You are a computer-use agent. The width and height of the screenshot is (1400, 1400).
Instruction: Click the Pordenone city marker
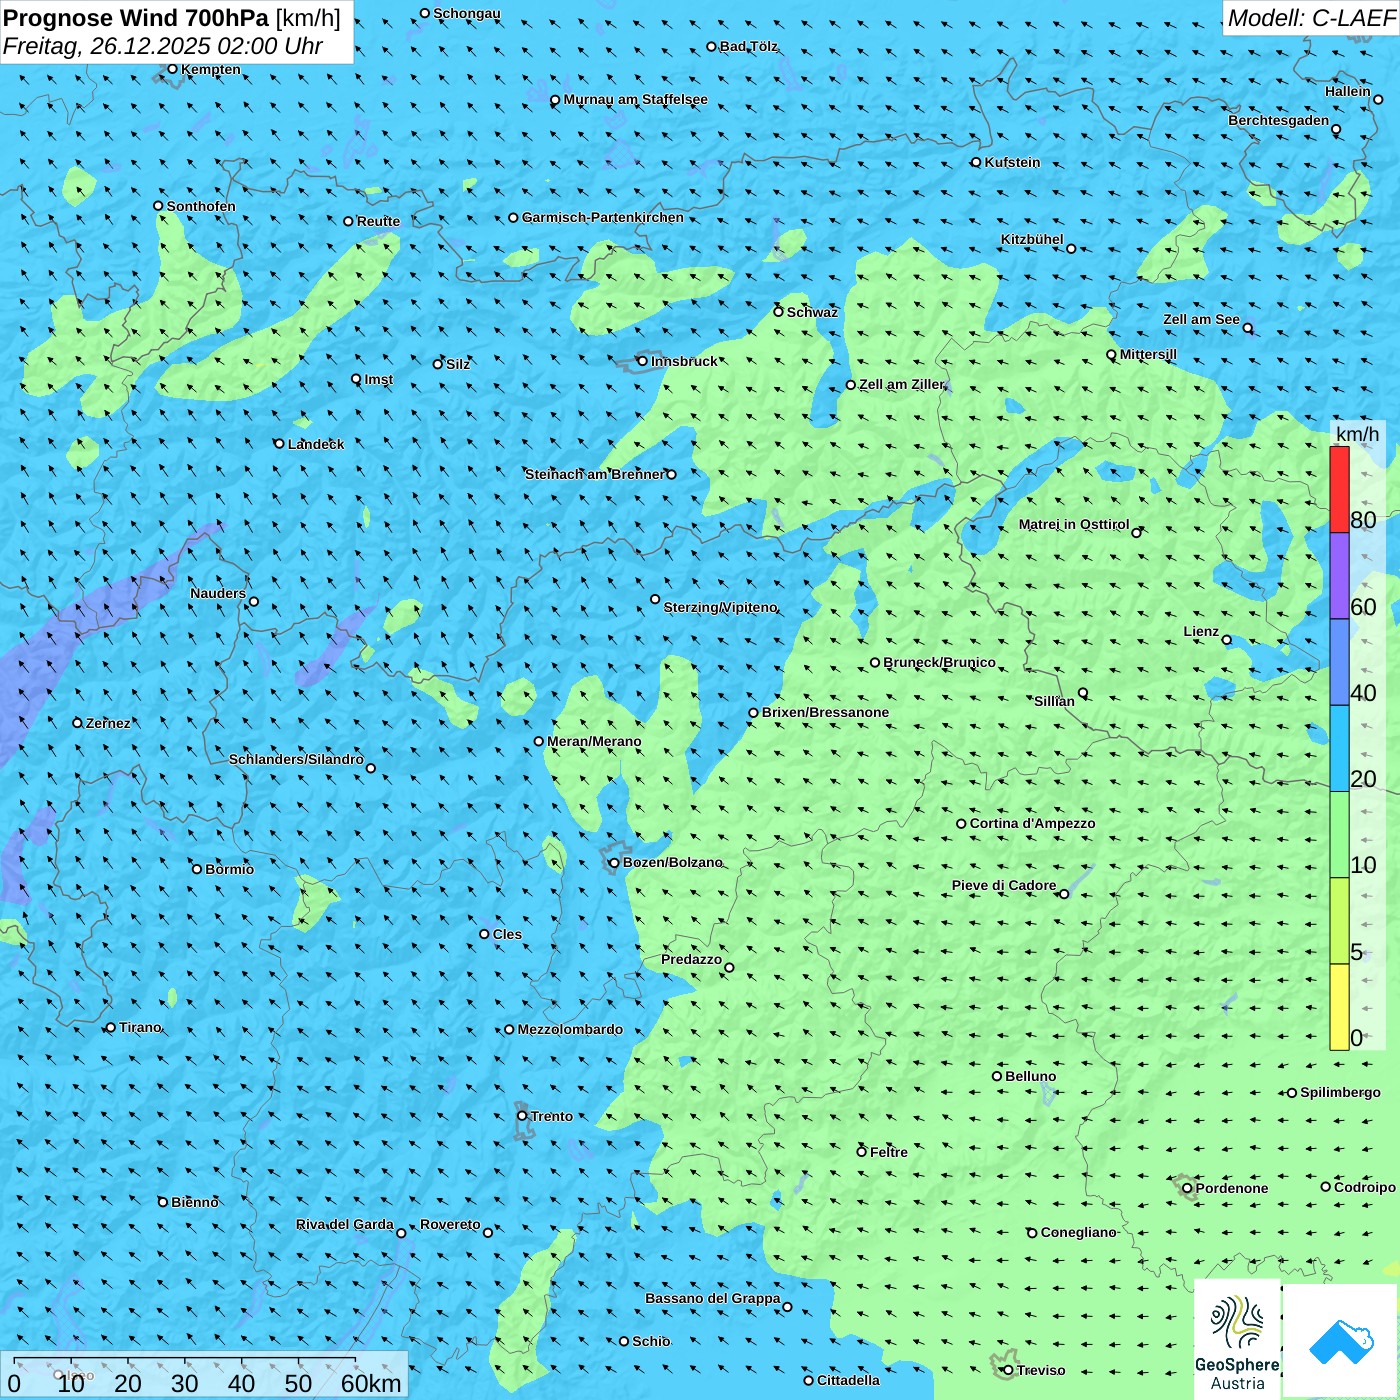click(x=1187, y=1189)
